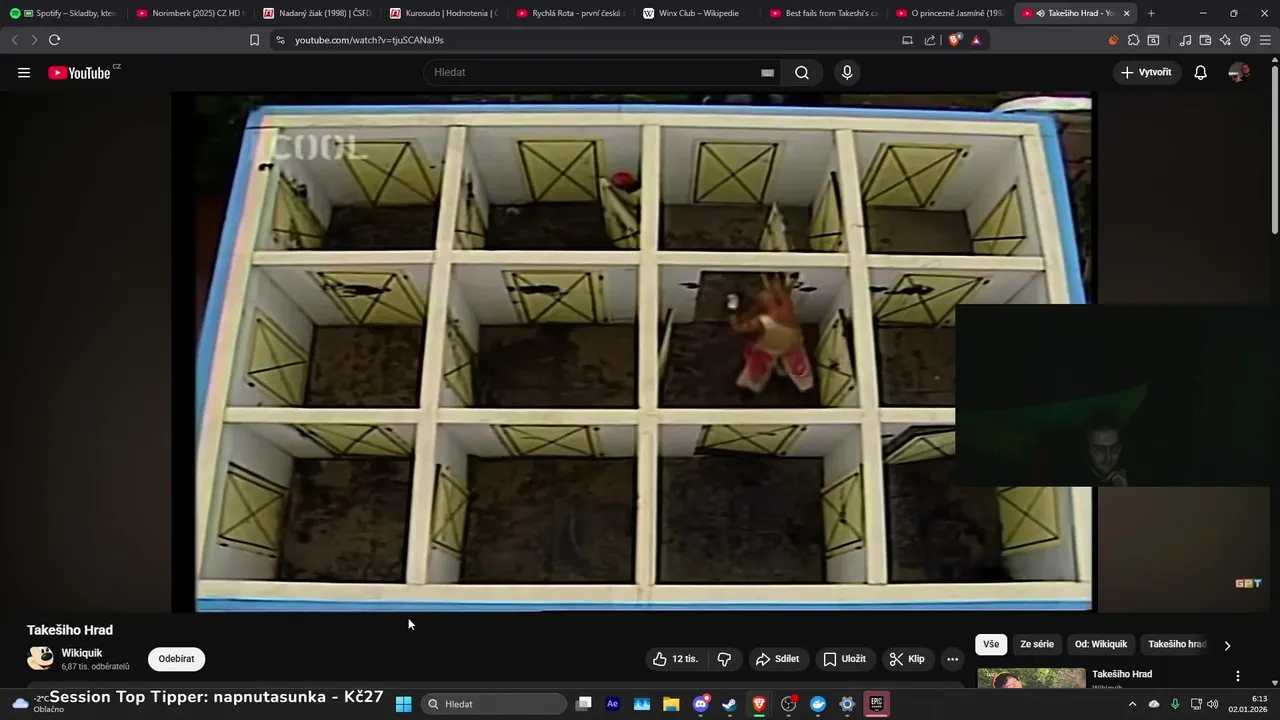Viewport: 1280px width, 720px height.
Task: Open Discord from the taskbar
Action: coord(701,704)
